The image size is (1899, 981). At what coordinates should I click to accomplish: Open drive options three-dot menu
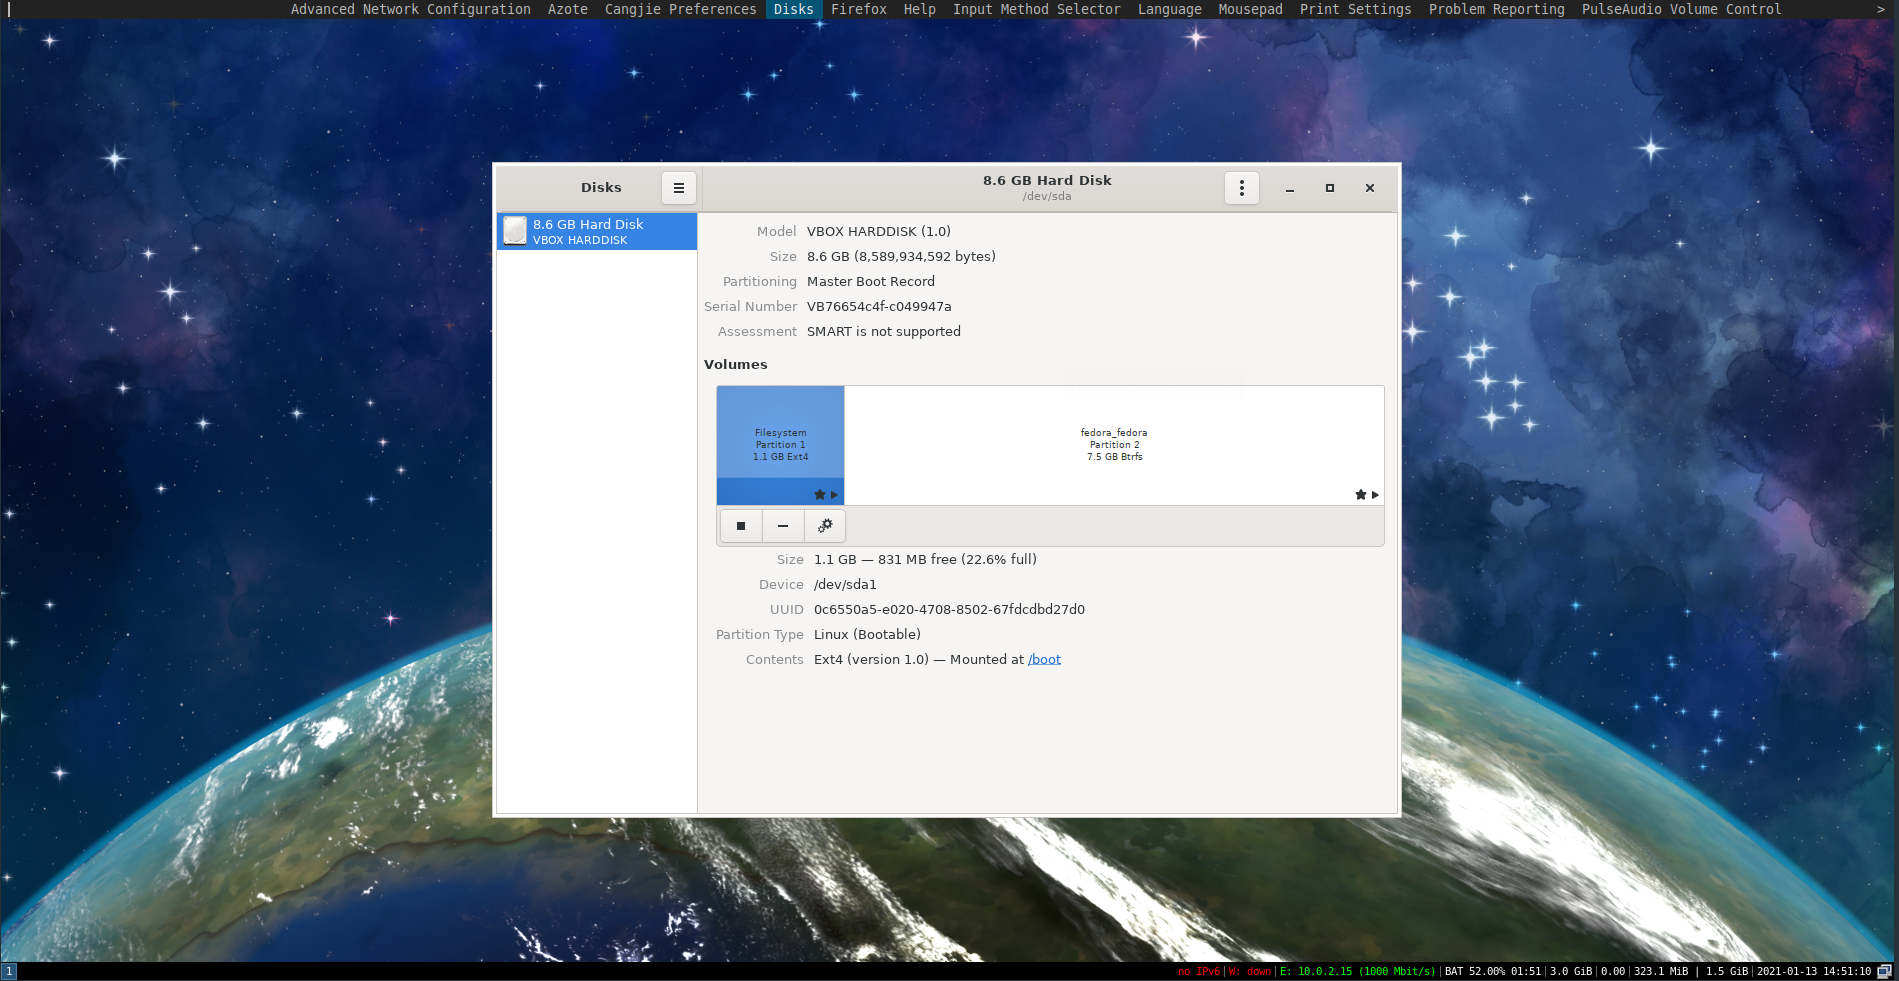click(1241, 188)
